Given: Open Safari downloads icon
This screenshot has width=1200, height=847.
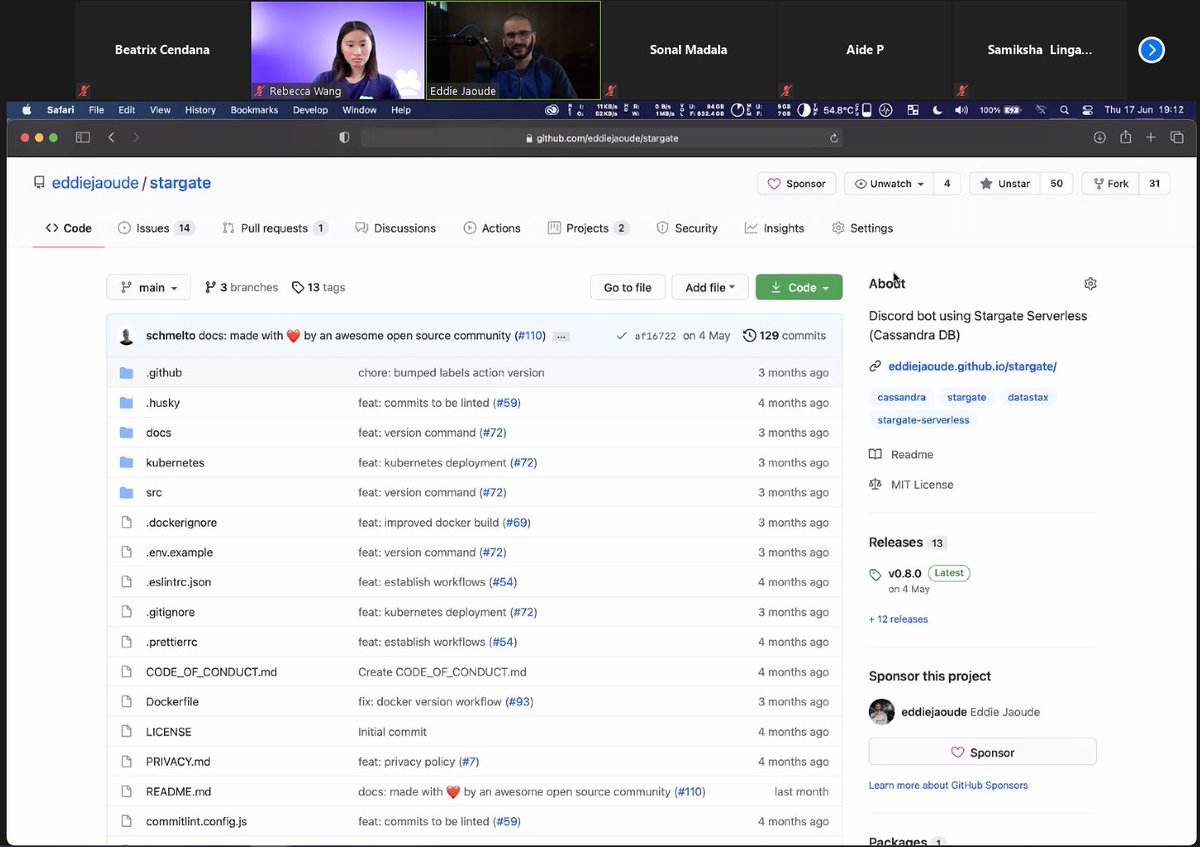Looking at the screenshot, I should point(1099,137).
